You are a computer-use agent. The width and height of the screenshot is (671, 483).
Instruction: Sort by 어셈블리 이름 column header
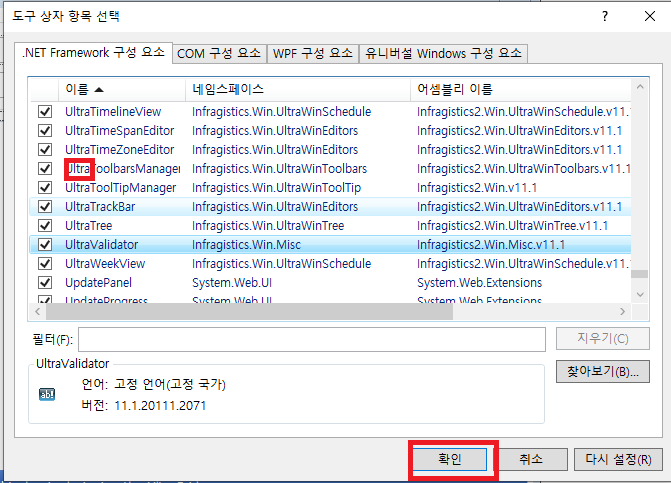tap(520, 89)
